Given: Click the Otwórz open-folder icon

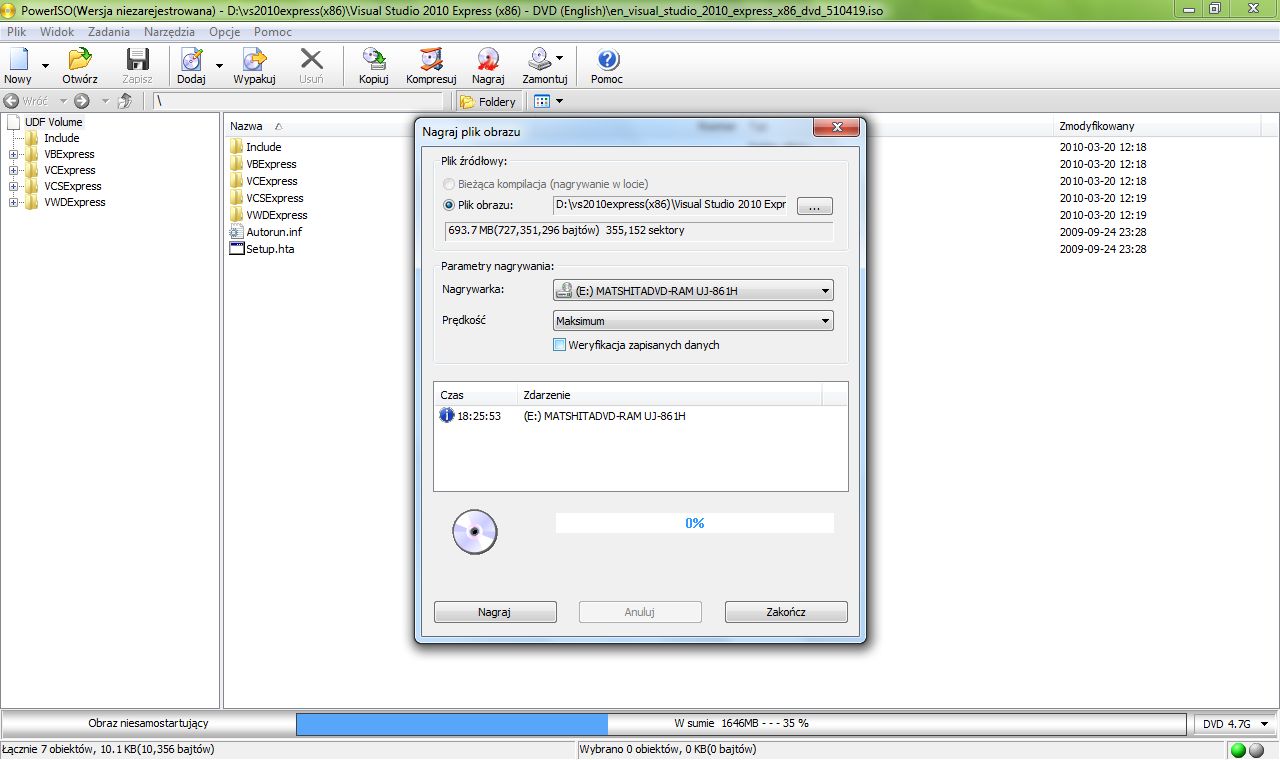Looking at the screenshot, I should click(x=79, y=60).
